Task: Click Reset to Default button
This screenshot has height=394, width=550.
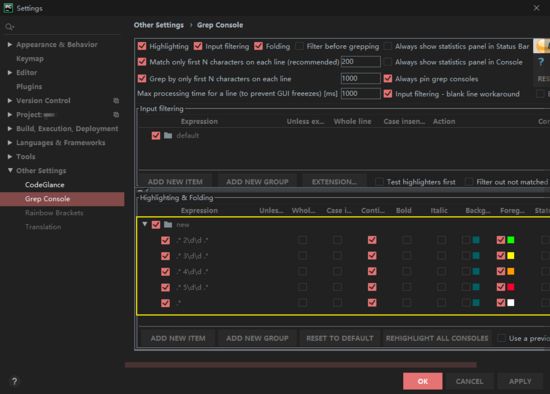Action: pyautogui.click(x=340, y=338)
